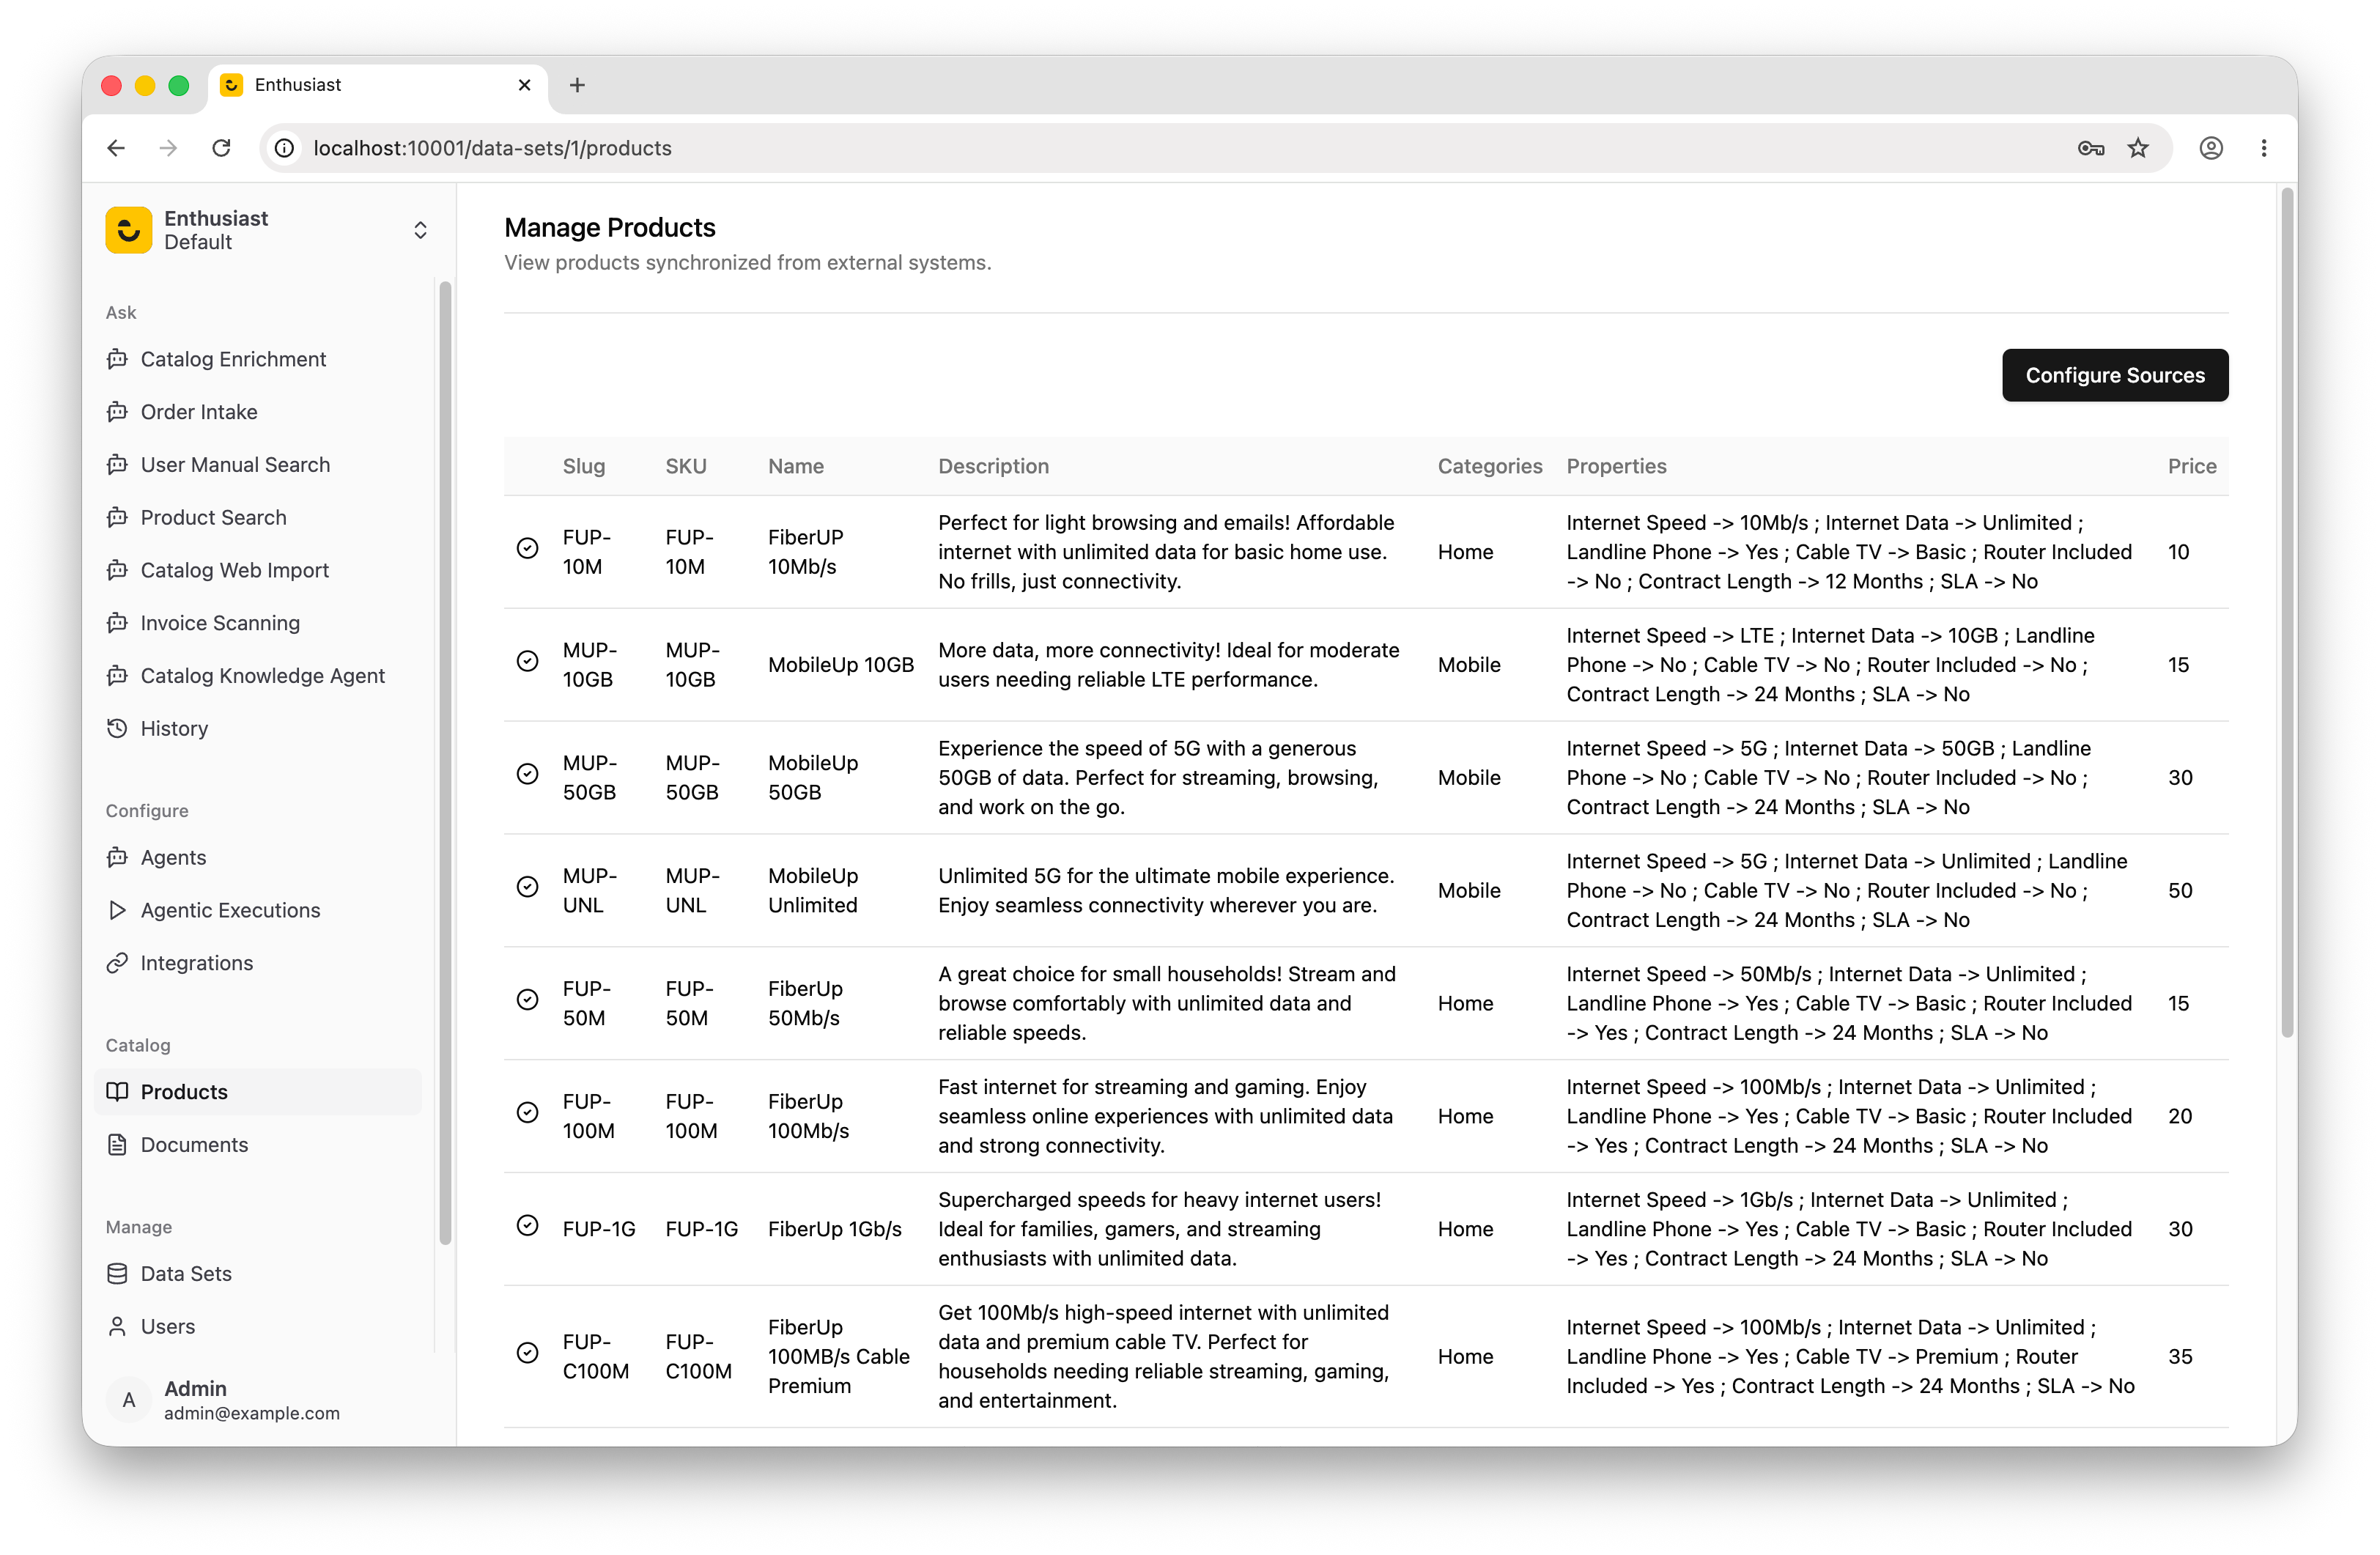Select the MobileUp 10GB product name

click(x=841, y=665)
